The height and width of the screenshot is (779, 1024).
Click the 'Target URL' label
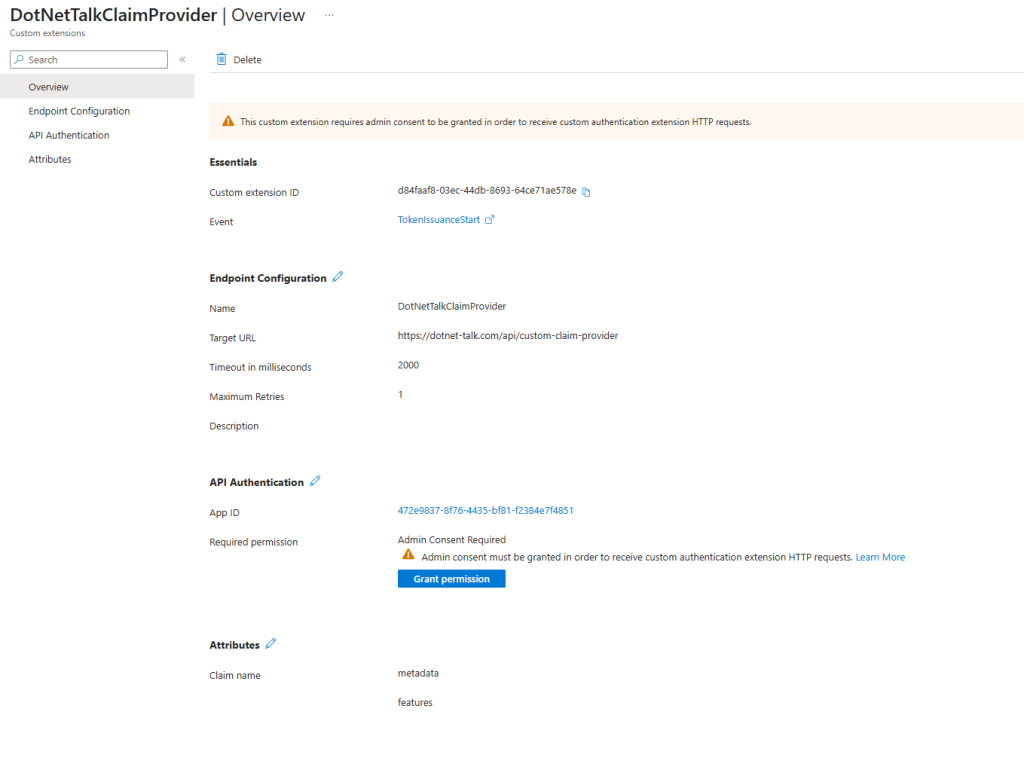232,338
